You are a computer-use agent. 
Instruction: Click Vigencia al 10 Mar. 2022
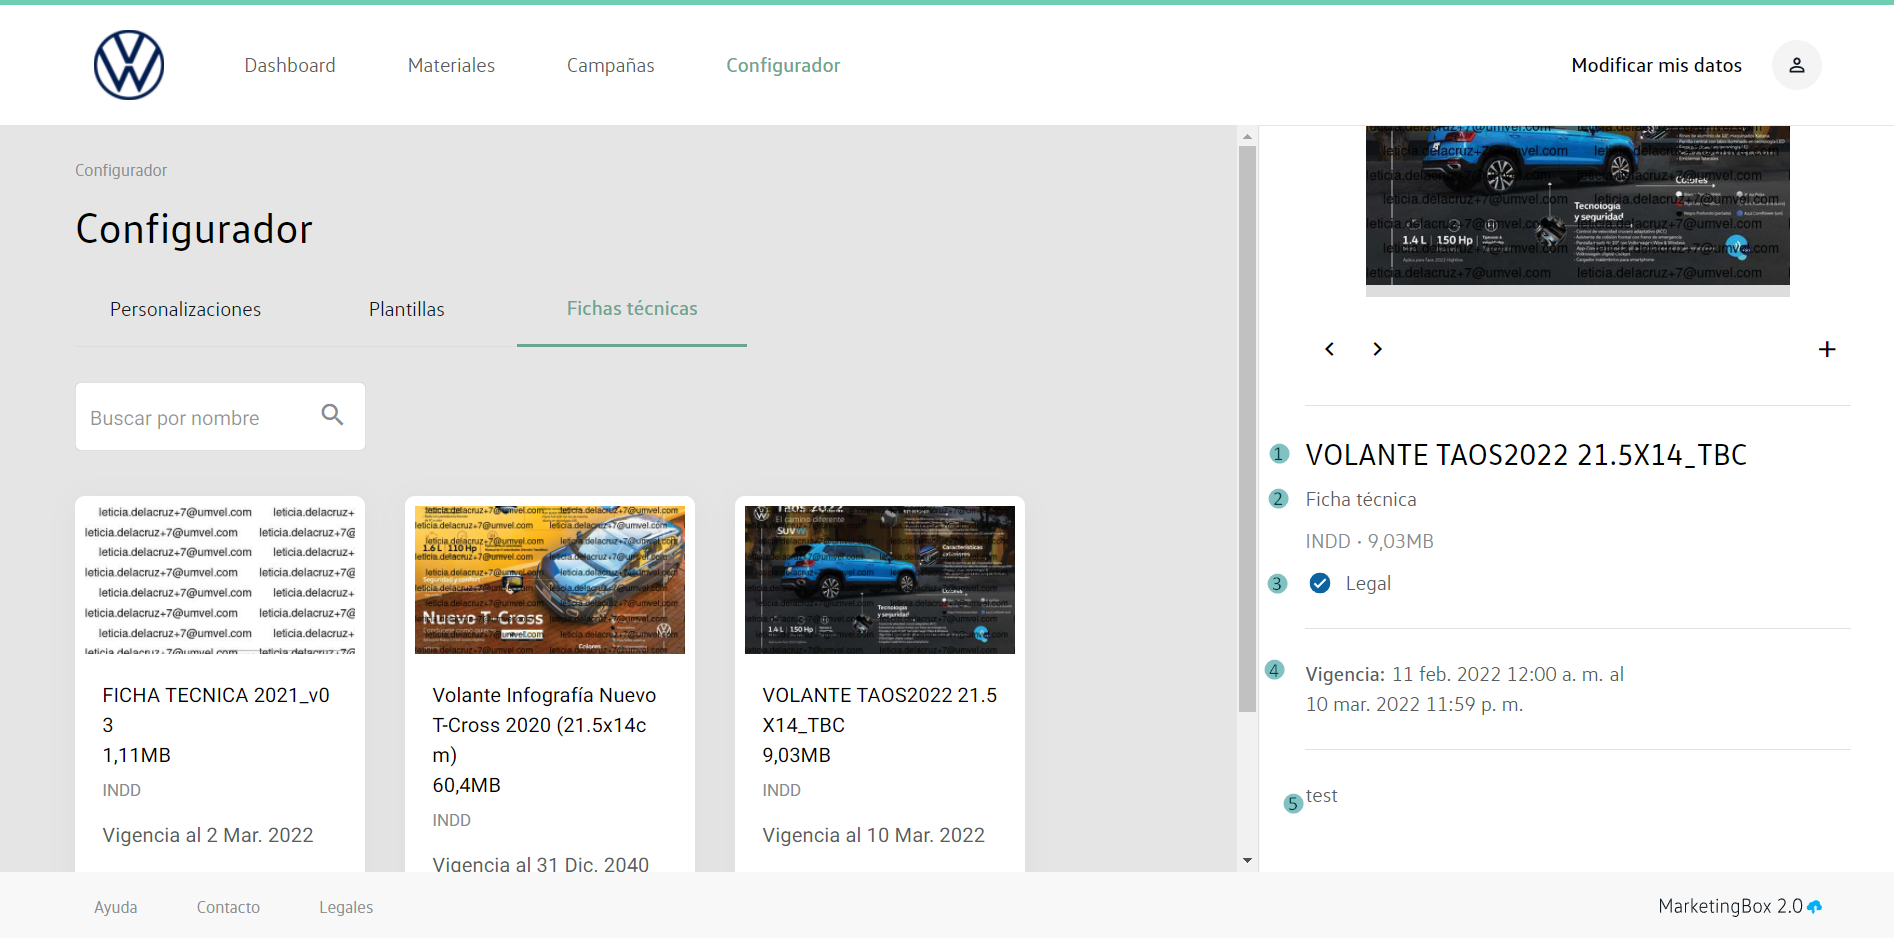coord(873,835)
